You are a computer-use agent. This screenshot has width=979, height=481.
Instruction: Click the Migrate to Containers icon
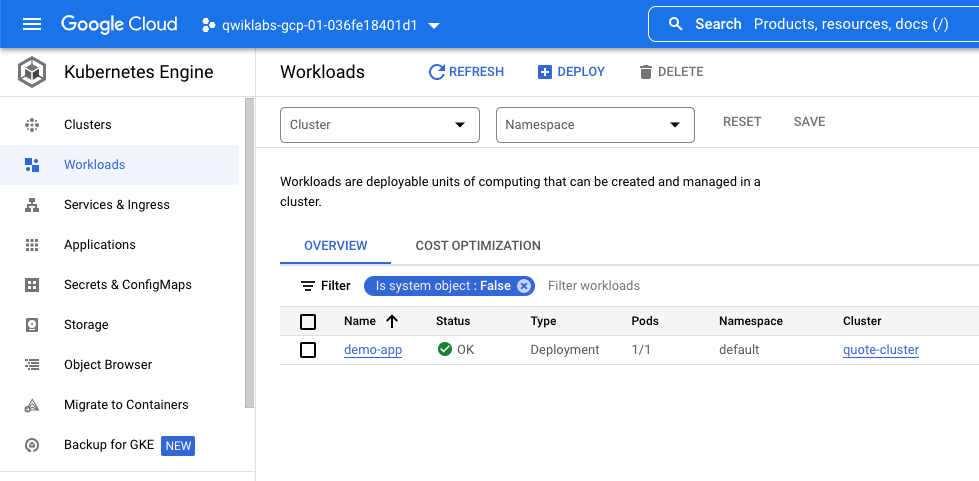pos(32,405)
